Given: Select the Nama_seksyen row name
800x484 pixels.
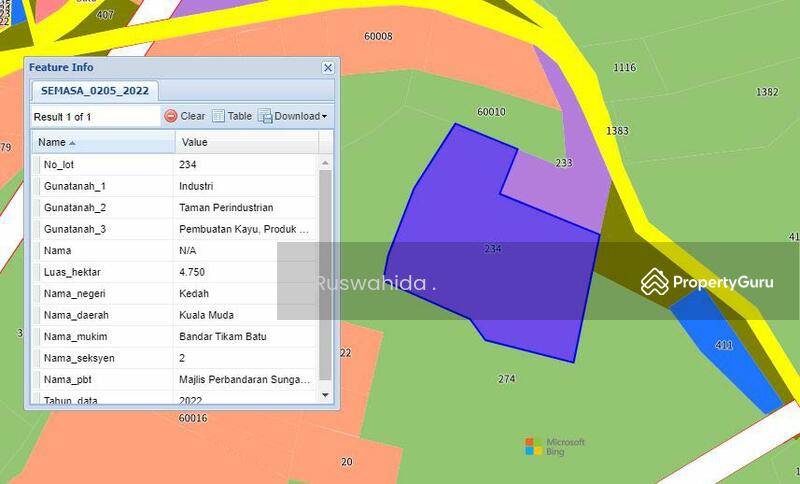Looking at the screenshot, I should pos(79,358).
